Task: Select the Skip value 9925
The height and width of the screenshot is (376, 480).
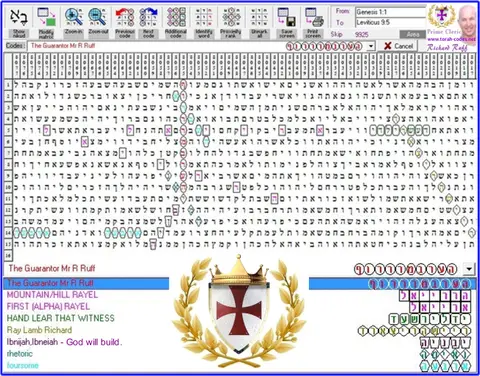Action: [x=362, y=34]
